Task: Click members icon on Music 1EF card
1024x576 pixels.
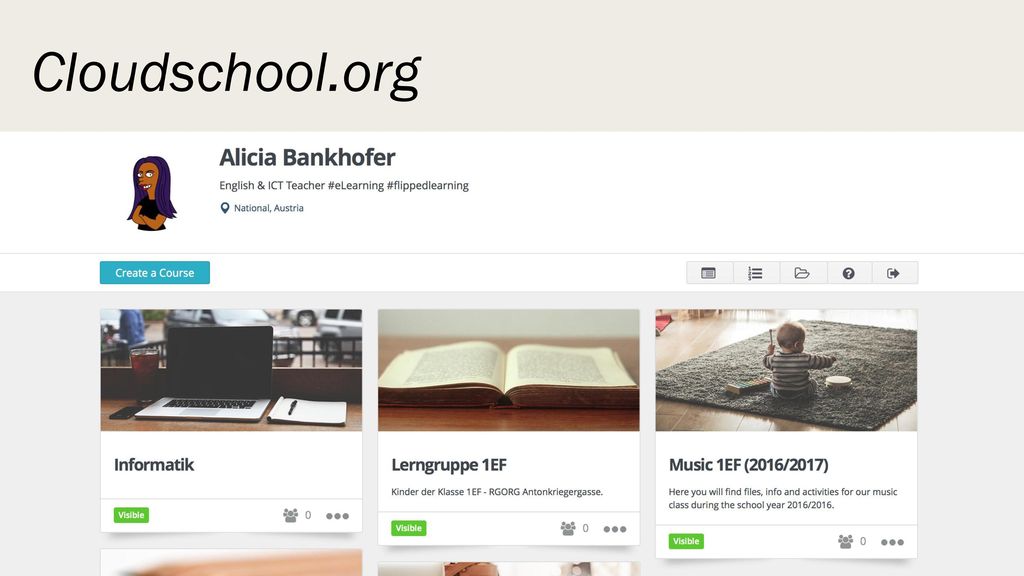Action: (x=846, y=541)
